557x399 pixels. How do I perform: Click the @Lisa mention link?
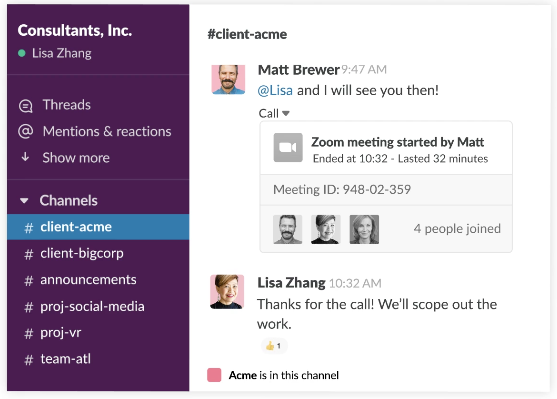(x=275, y=90)
